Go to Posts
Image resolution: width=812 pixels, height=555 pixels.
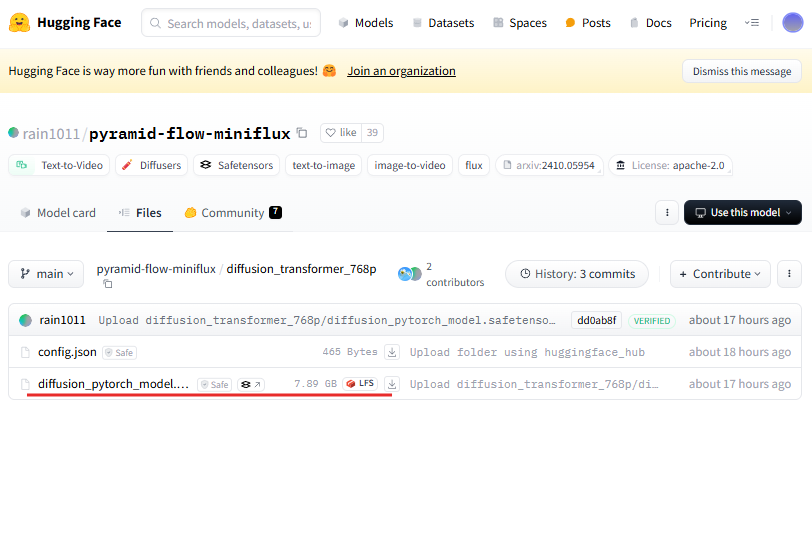pos(588,23)
